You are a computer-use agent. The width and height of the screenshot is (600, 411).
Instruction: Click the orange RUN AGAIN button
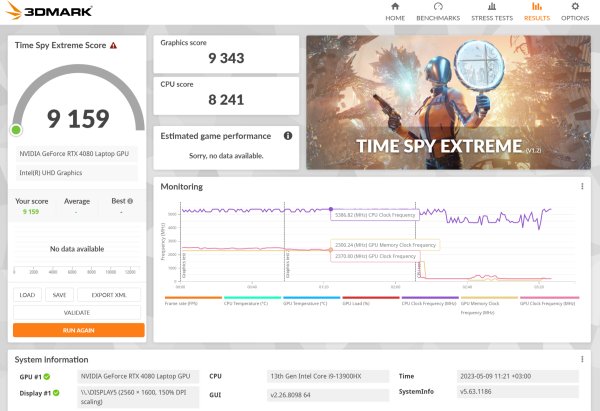(x=78, y=330)
